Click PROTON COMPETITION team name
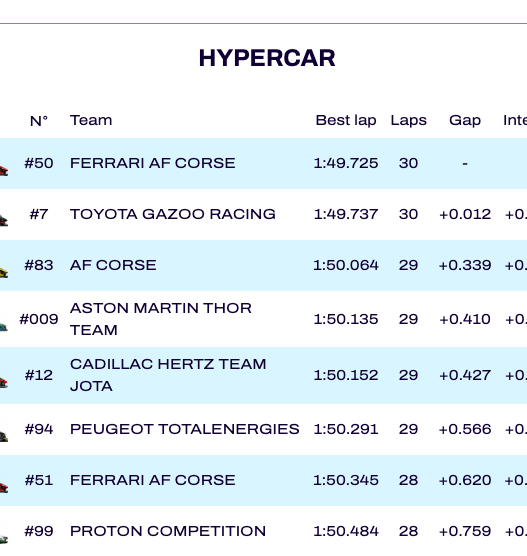The width and height of the screenshot is (527, 556). click(168, 531)
